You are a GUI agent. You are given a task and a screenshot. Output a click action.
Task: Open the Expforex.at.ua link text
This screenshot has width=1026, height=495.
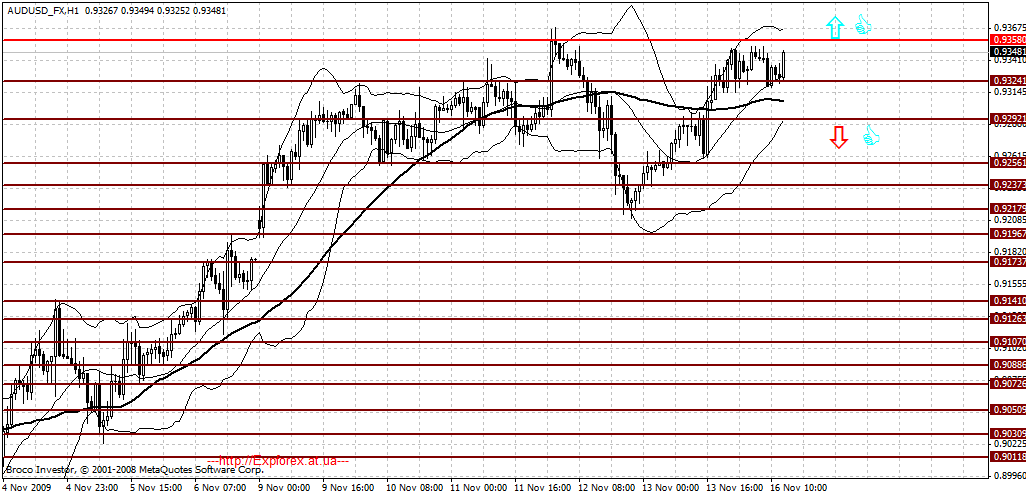pyautogui.click(x=278, y=461)
